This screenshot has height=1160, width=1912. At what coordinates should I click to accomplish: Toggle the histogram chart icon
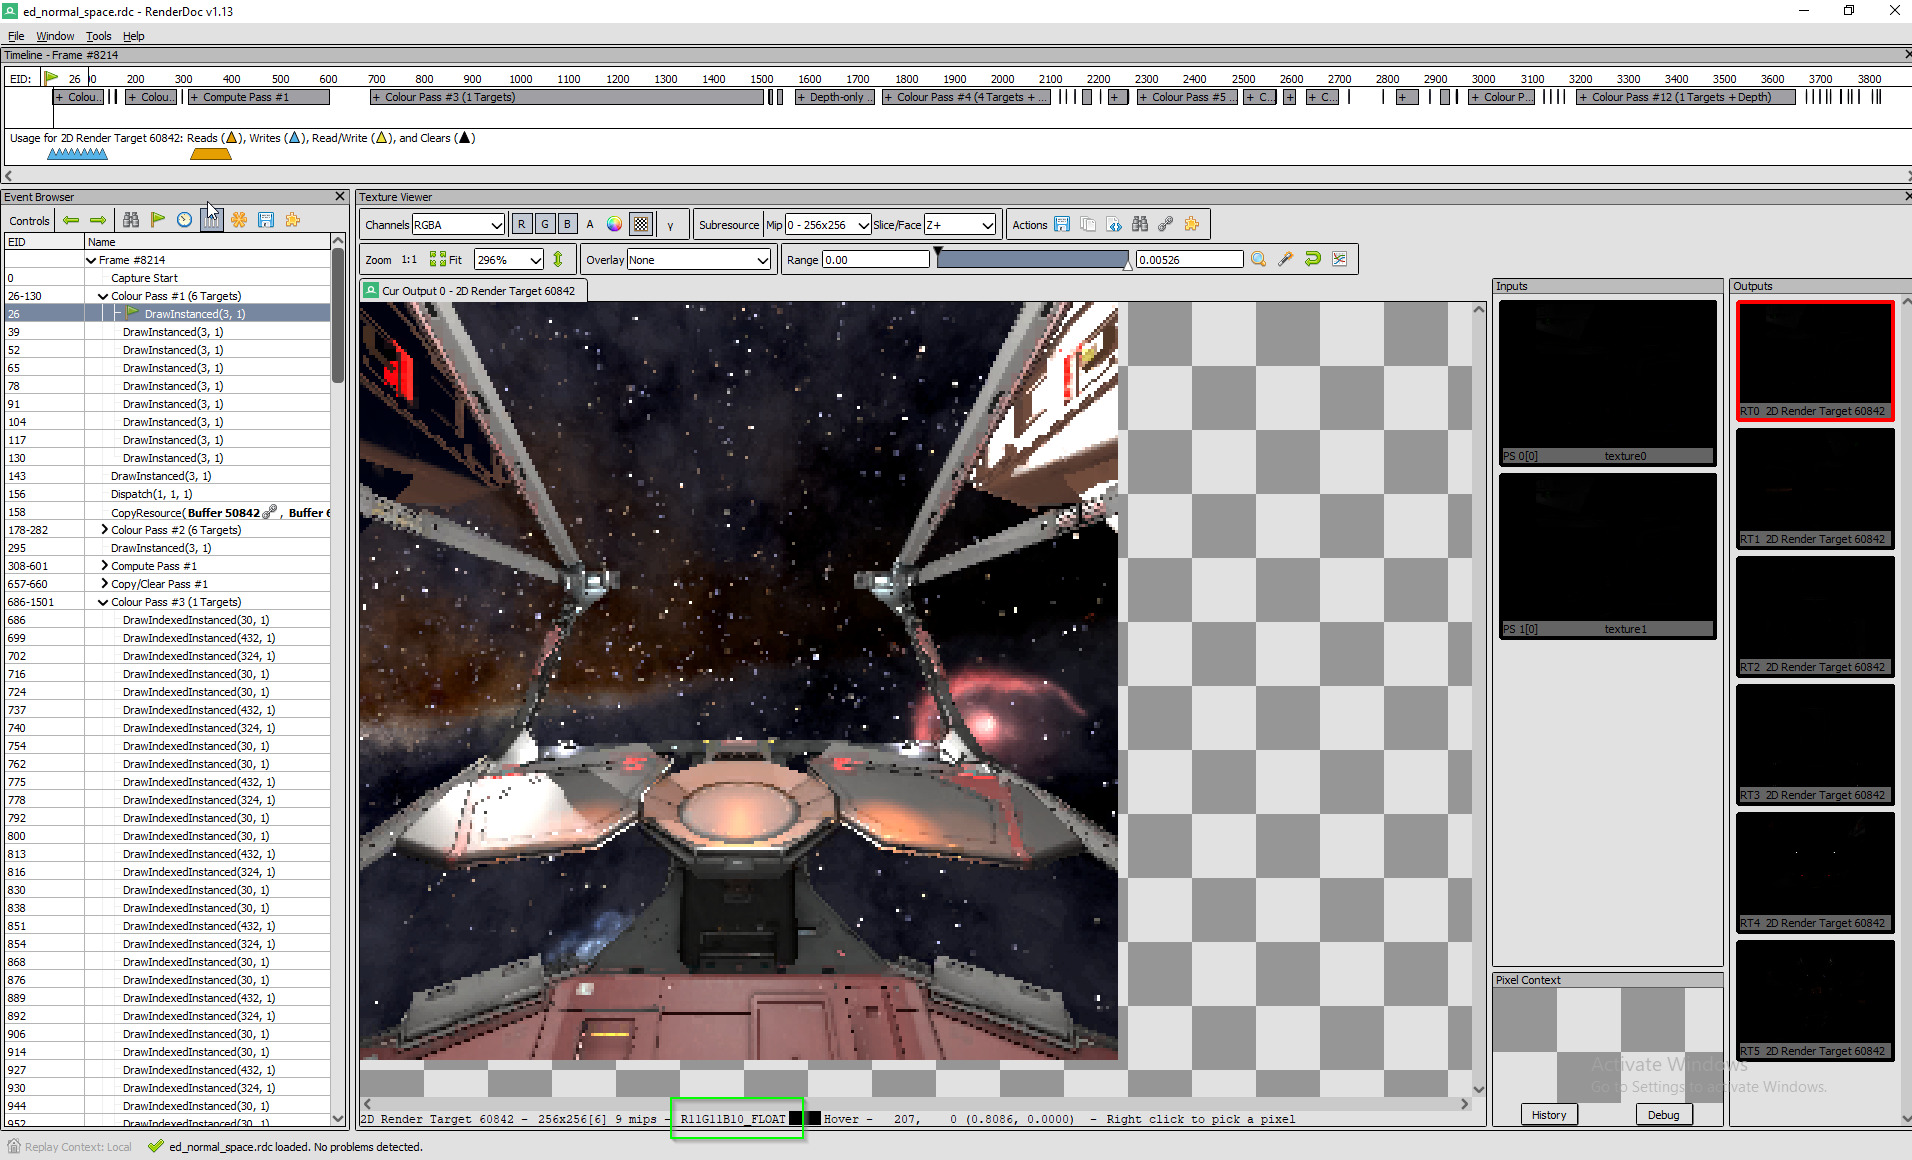(x=1340, y=260)
